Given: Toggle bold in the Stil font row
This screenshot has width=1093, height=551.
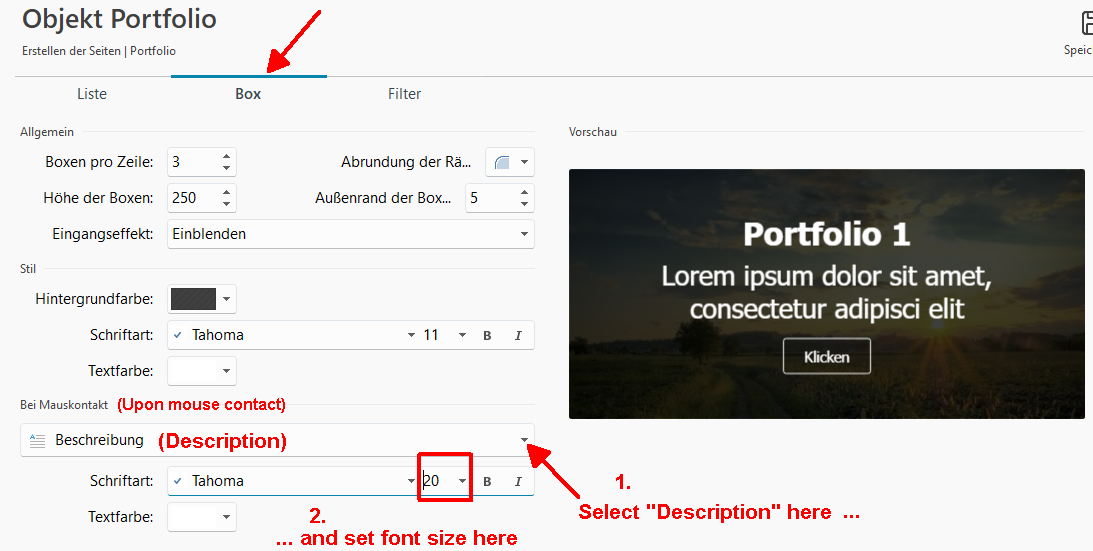Looking at the screenshot, I should 487,335.
